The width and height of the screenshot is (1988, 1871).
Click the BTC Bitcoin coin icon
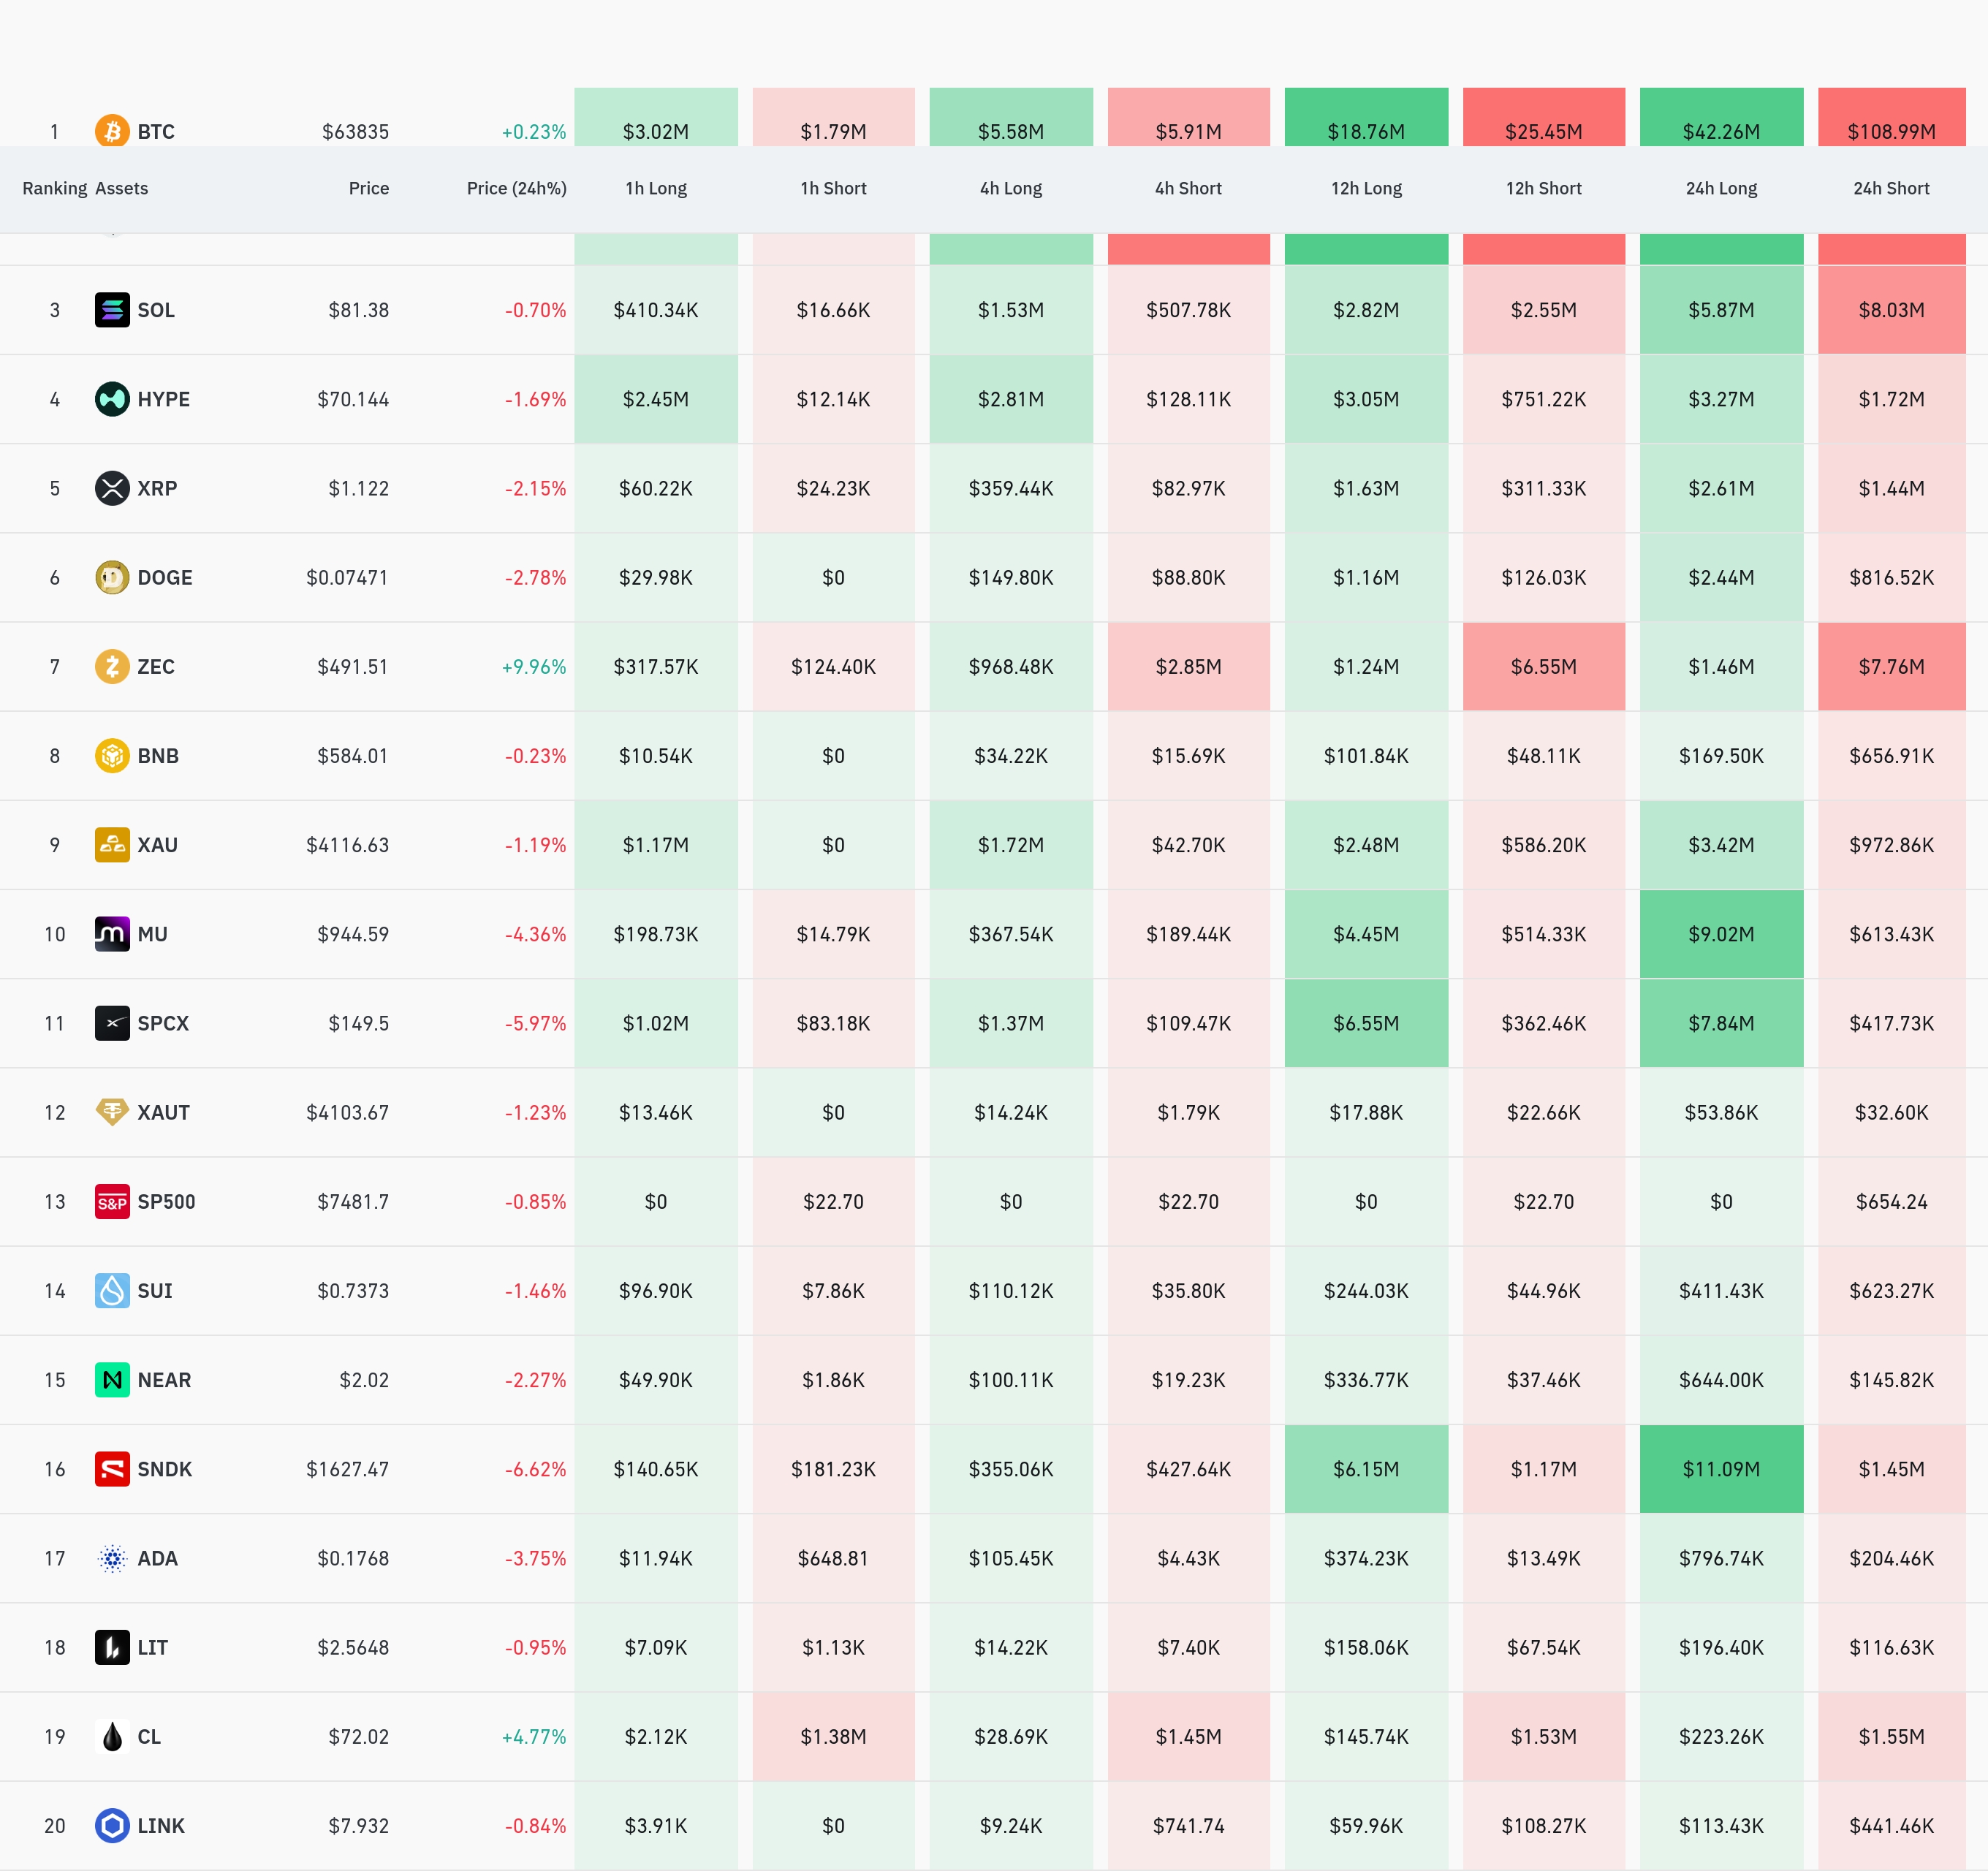tap(112, 131)
